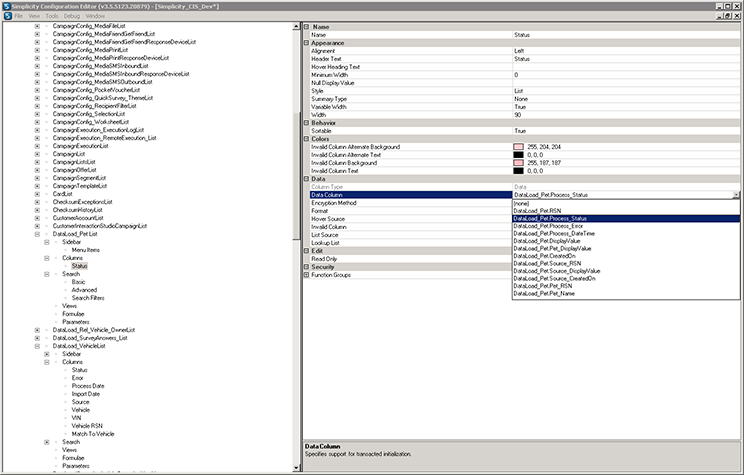Click the Alignment property row
Image resolution: width=744 pixels, height=475 pixels.
[x=525, y=51]
